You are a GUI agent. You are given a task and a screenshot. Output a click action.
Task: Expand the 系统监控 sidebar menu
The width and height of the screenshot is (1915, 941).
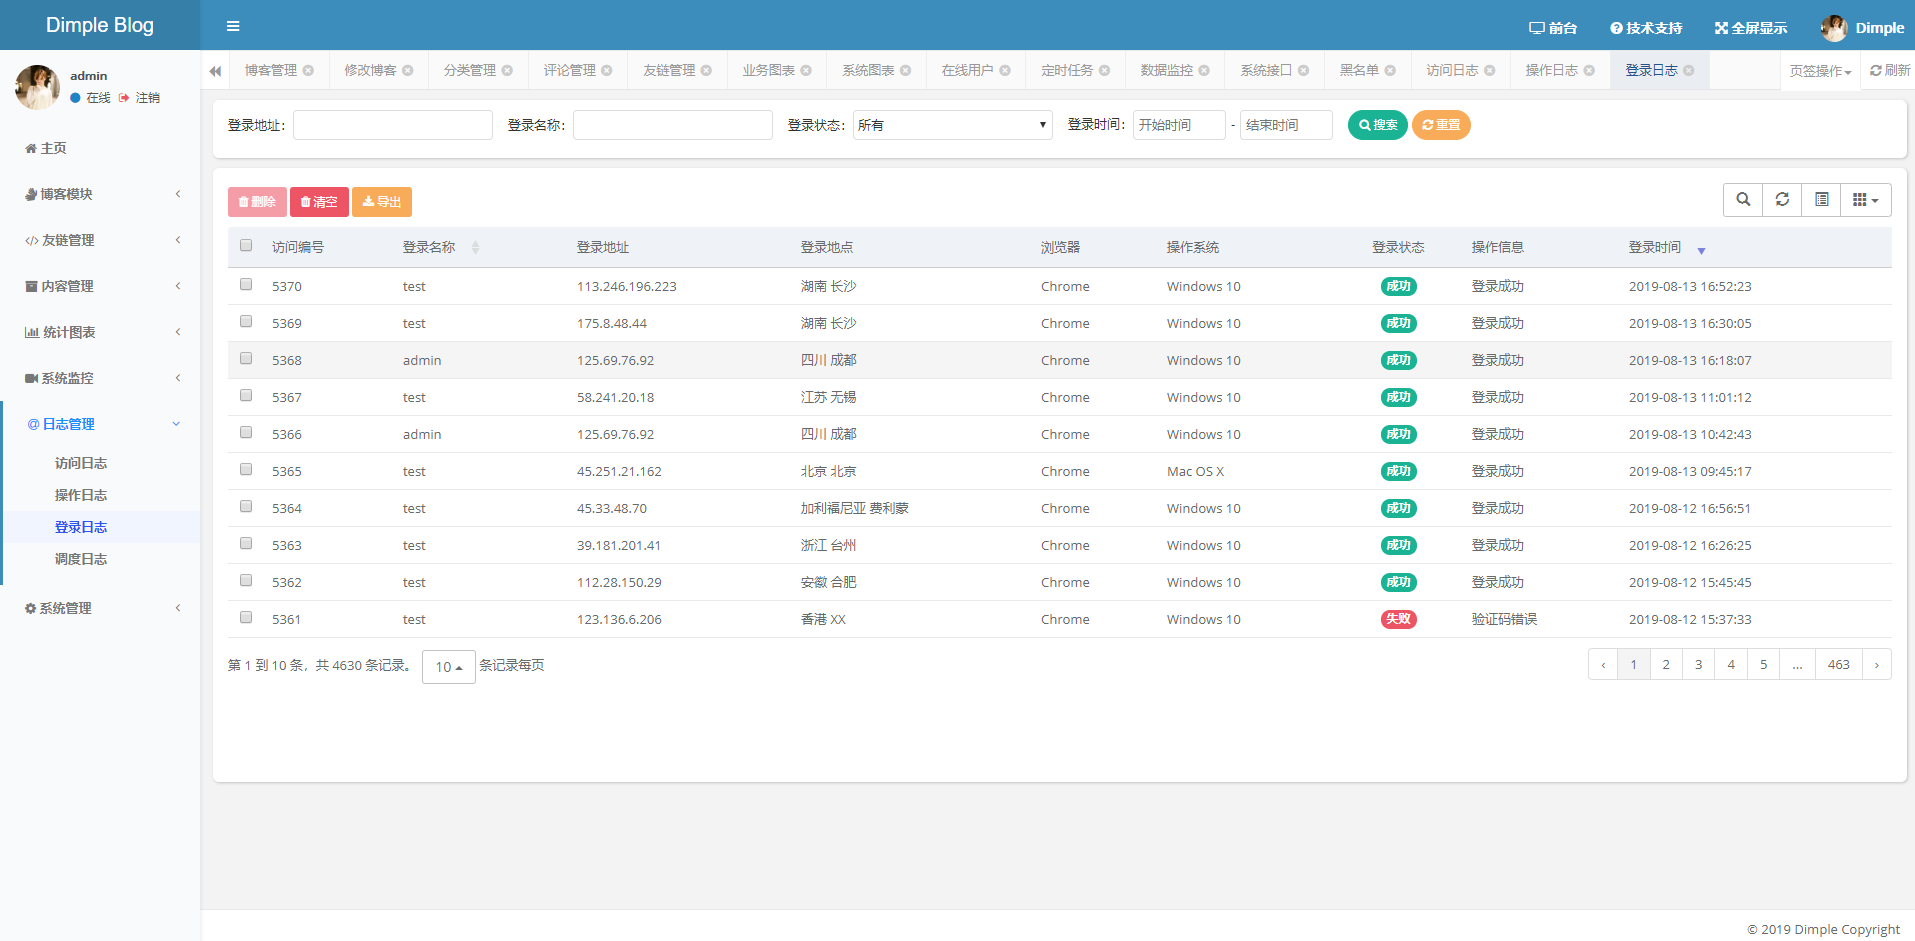(100, 378)
